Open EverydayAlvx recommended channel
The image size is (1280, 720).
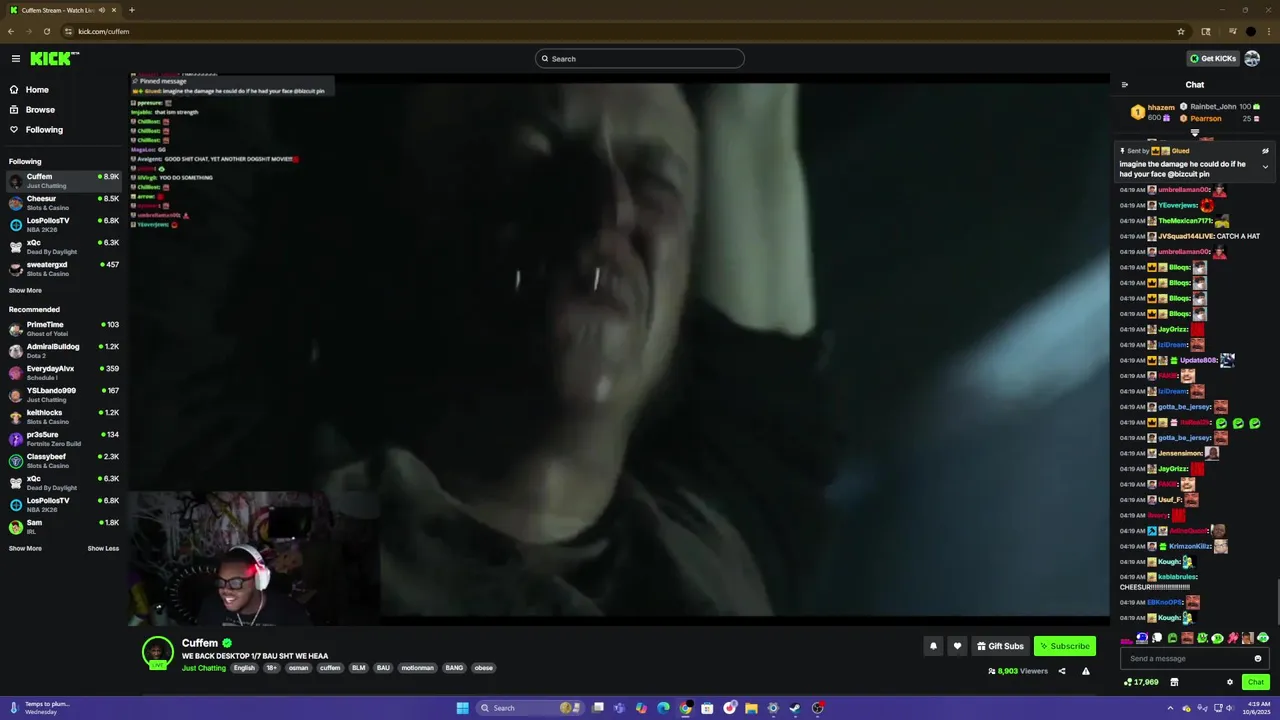pos(63,373)
